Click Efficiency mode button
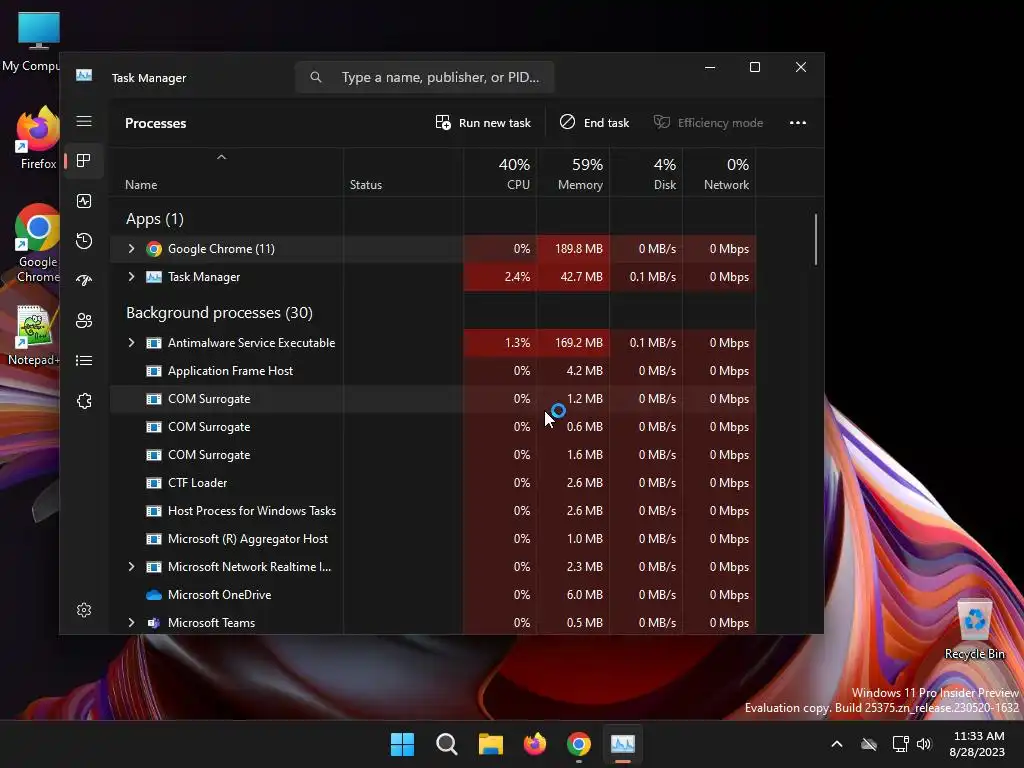Image resolution: width=1024 pixels, height=768 pixels. (x=708, y=123)
